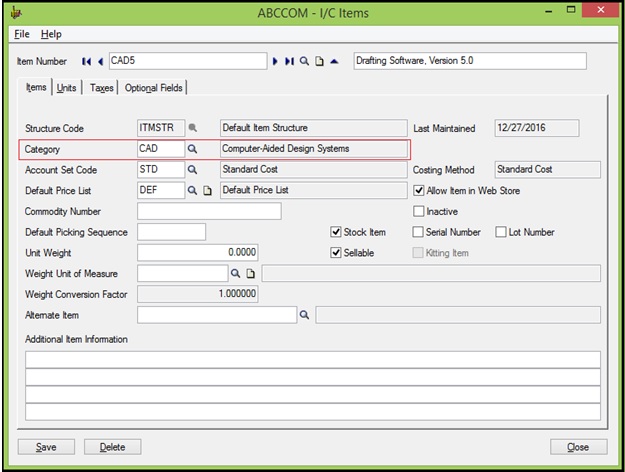Click the Weight Unit of Measure field
The image size is (625, 472).
click(x=183, y=273)
